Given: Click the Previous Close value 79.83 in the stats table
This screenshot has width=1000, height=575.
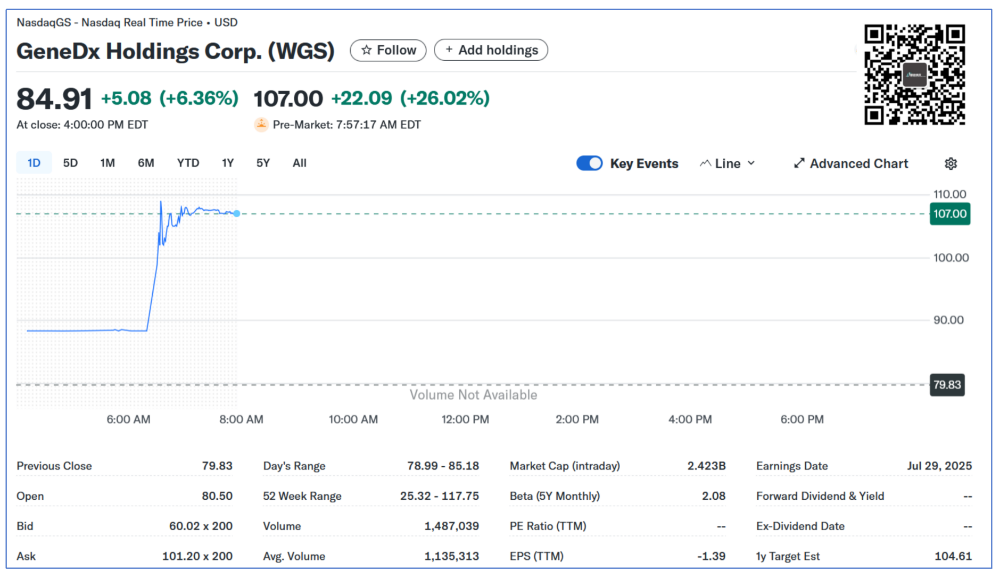Looking at the screenshot, I should pyautogui.click(x=217, y=466).
